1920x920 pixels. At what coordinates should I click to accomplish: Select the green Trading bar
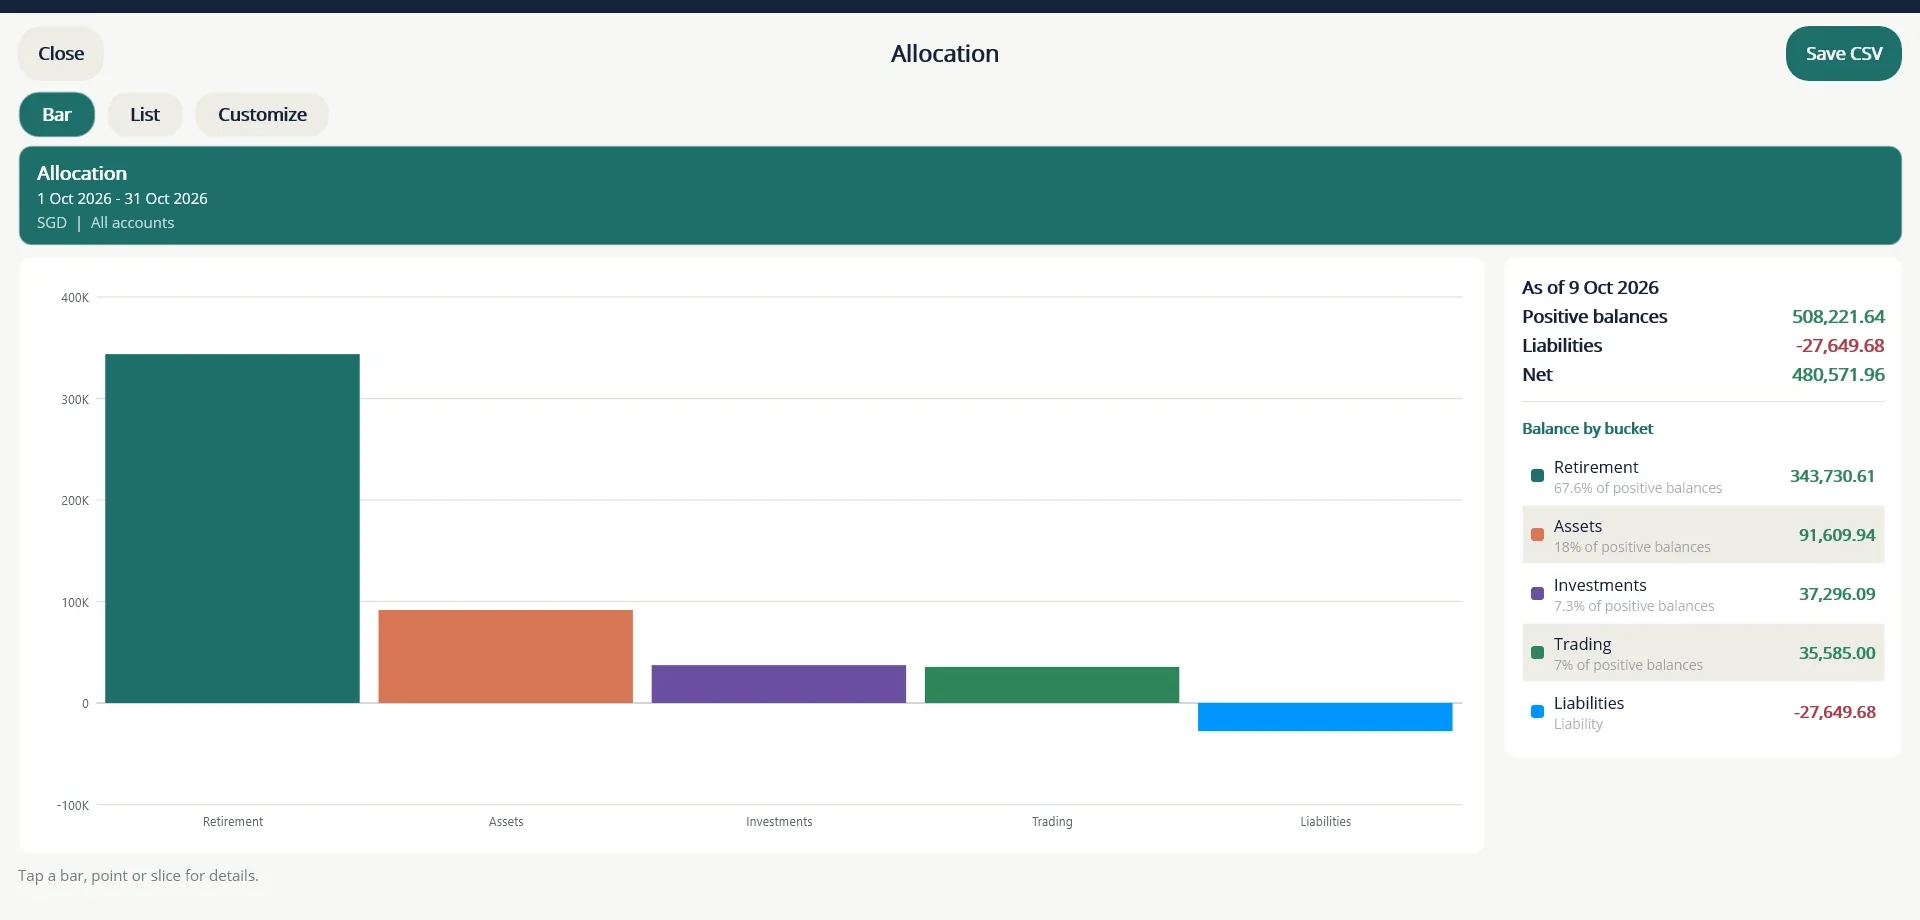1052,685
